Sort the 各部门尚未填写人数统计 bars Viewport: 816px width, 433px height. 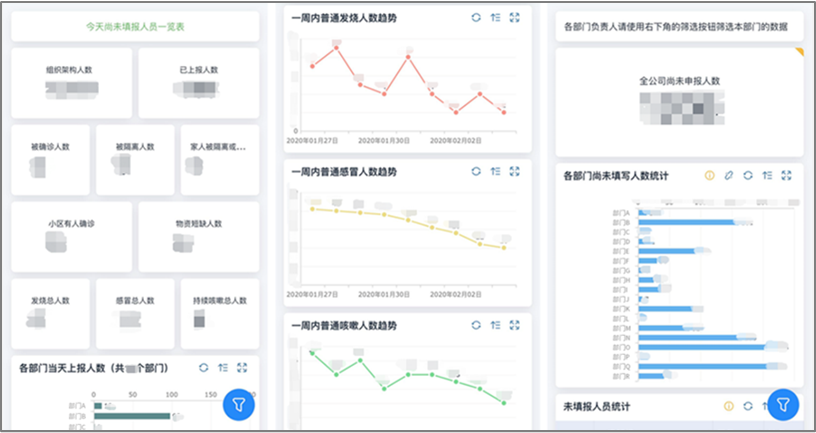click(x=767, y=176)
